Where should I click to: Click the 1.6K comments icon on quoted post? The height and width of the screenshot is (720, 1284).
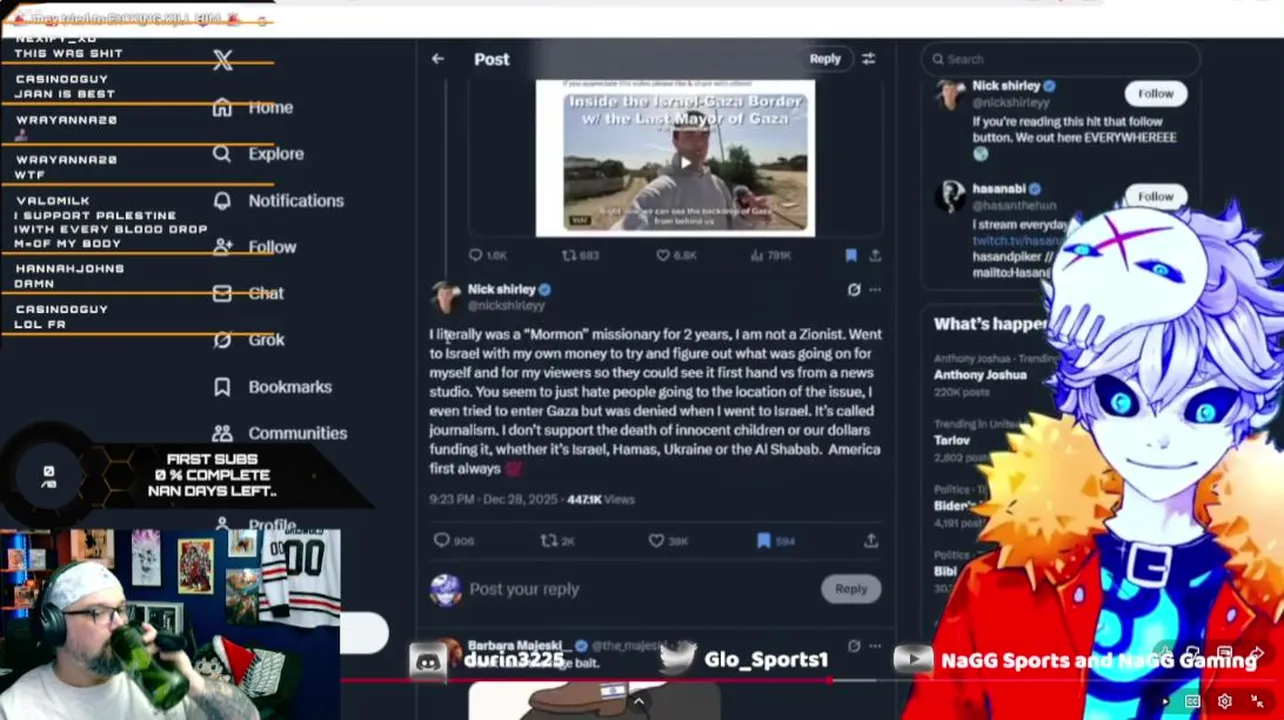[x=476, y=256]
